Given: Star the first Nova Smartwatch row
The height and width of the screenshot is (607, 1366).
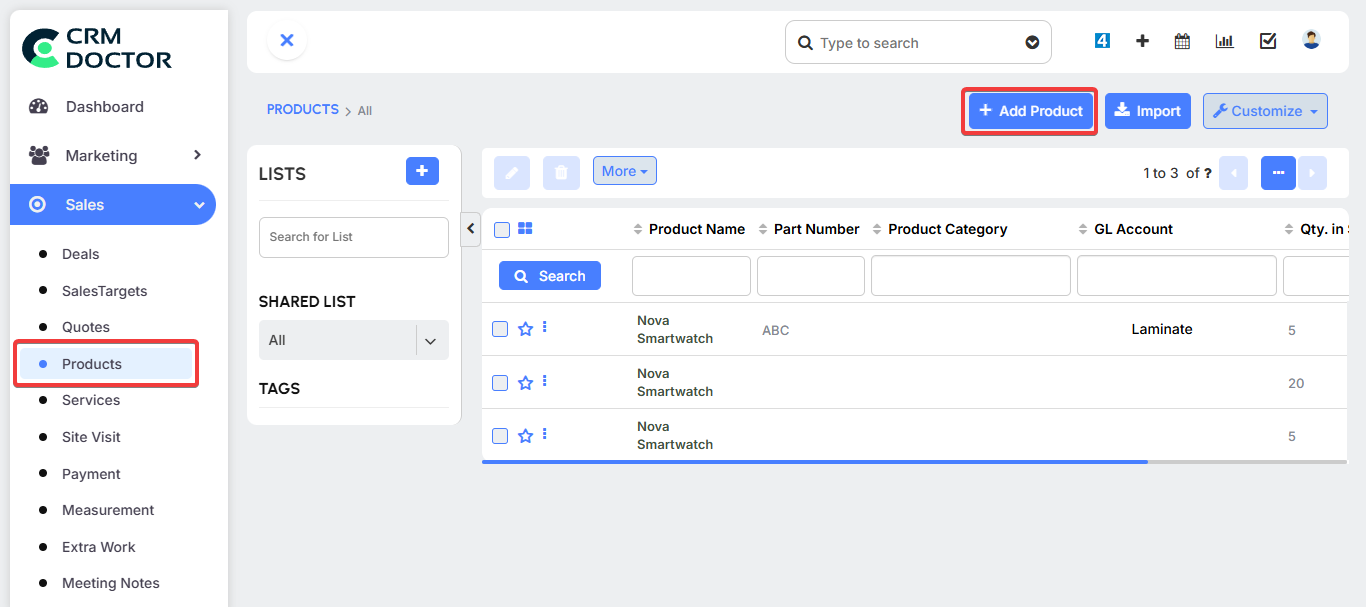Looking at the screenshot, I should 525,329.
